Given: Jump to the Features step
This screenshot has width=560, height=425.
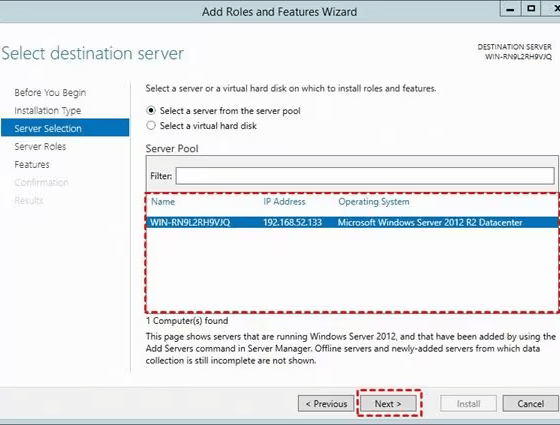Looking at the screenshot, I should pos(32,165).
